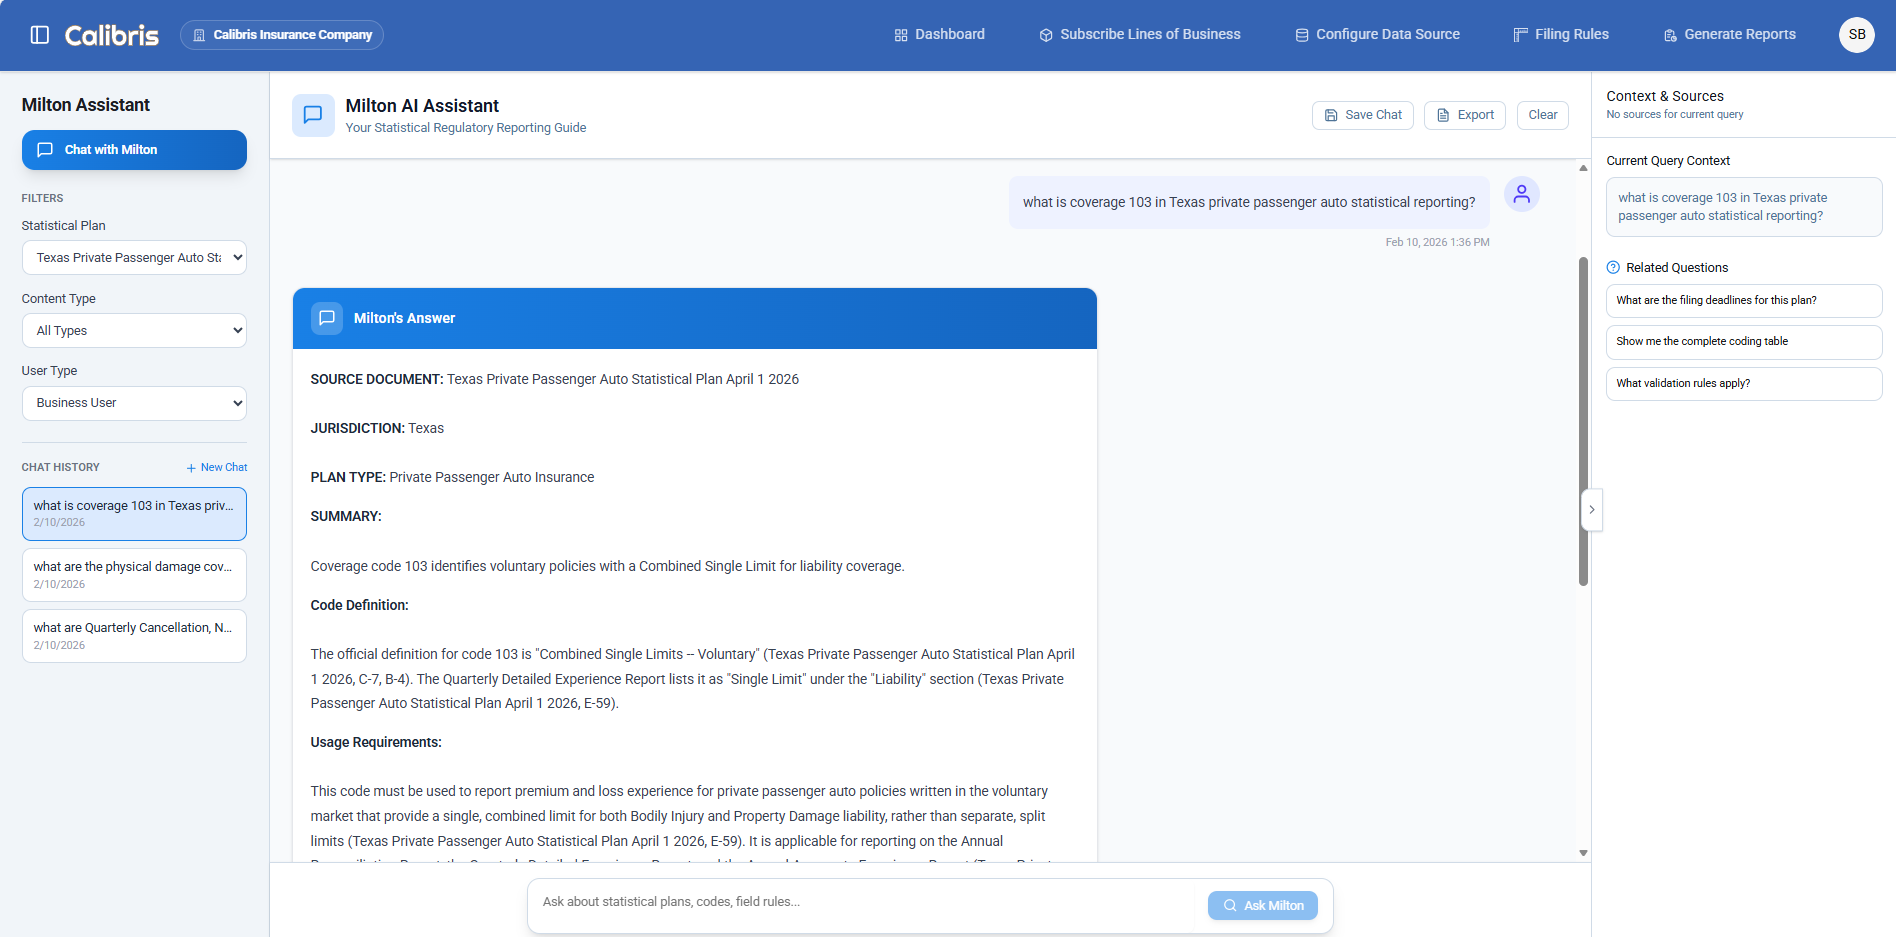Change Content Type from All Types
This screenshot has width=1896, height=937.
(134, 330)
